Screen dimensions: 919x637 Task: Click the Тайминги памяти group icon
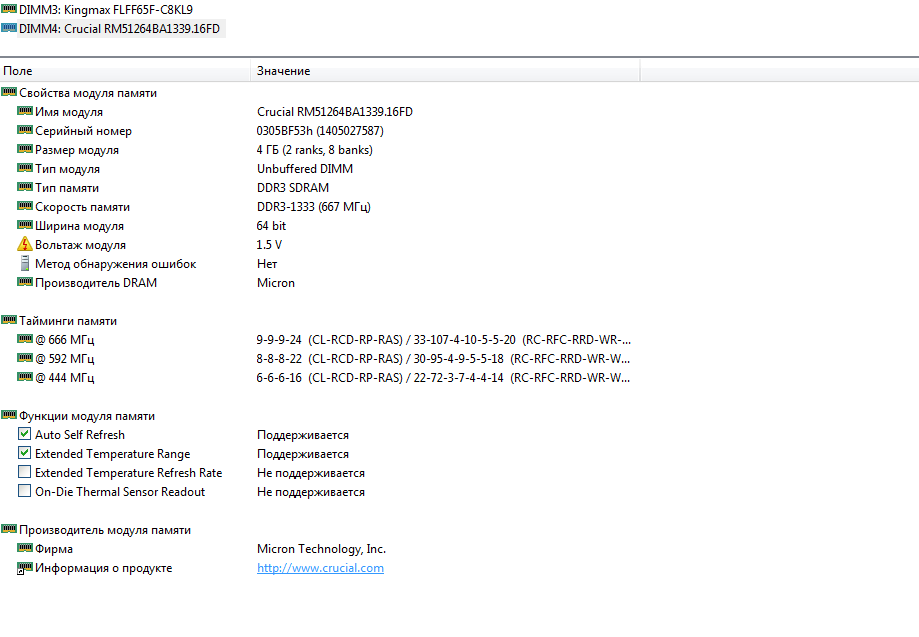click(x=9, y=320)
